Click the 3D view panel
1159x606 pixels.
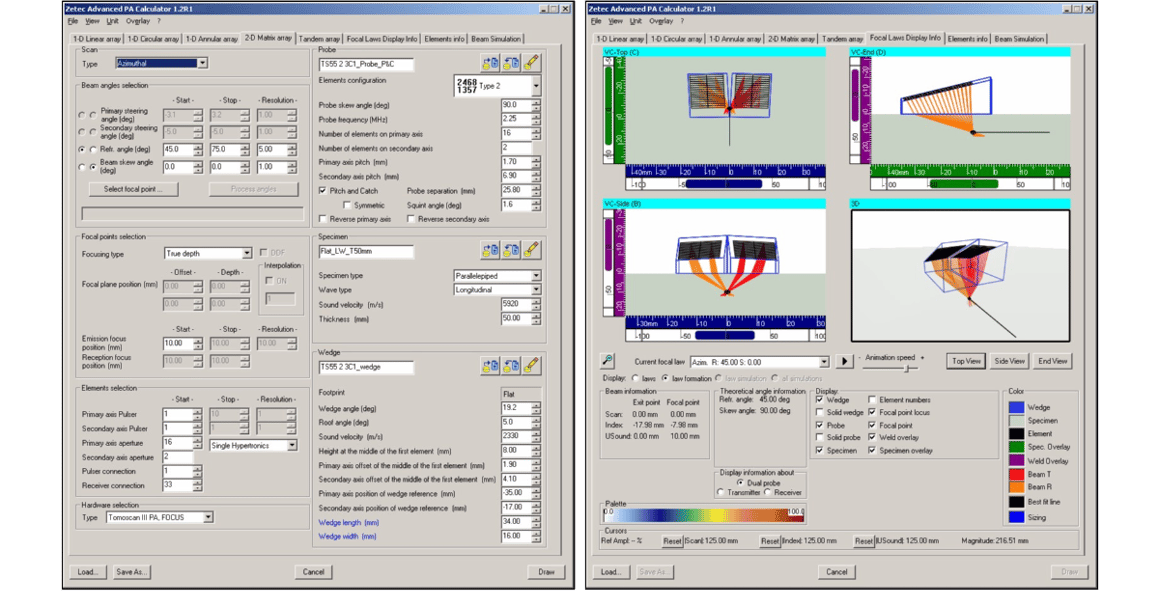(x=960, y=276)
